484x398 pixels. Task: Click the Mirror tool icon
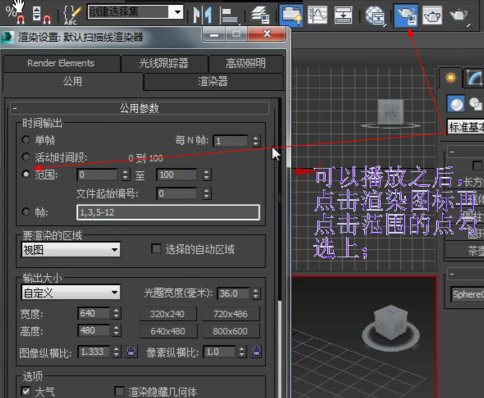202,15
